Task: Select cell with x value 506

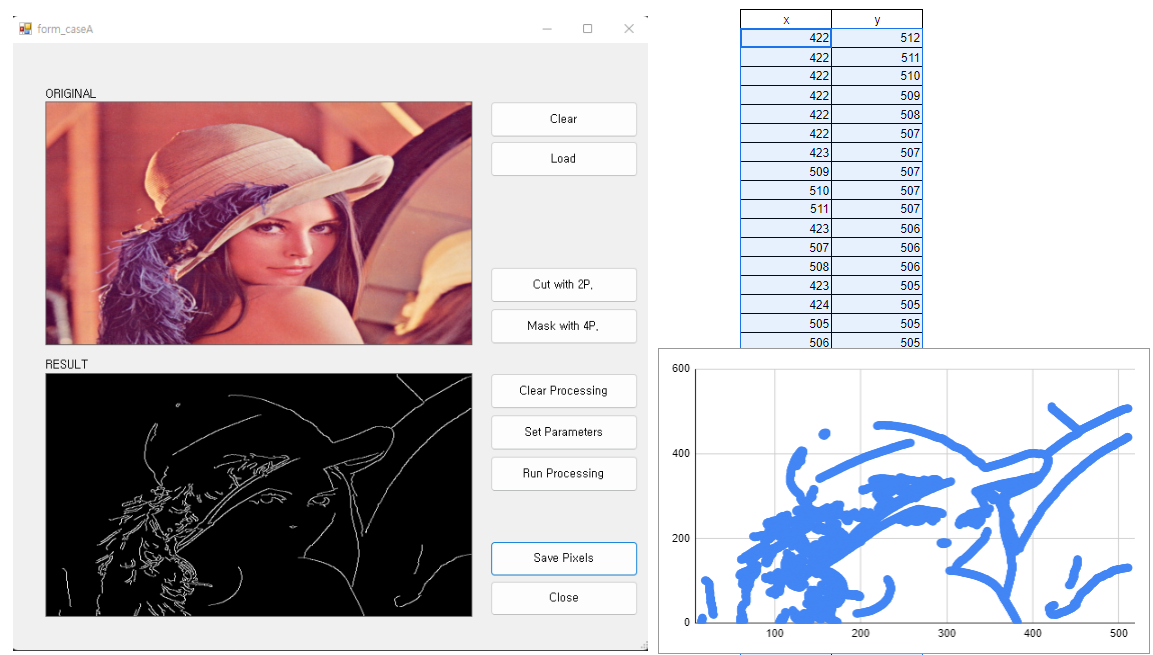Action: [x=786, y=341]
